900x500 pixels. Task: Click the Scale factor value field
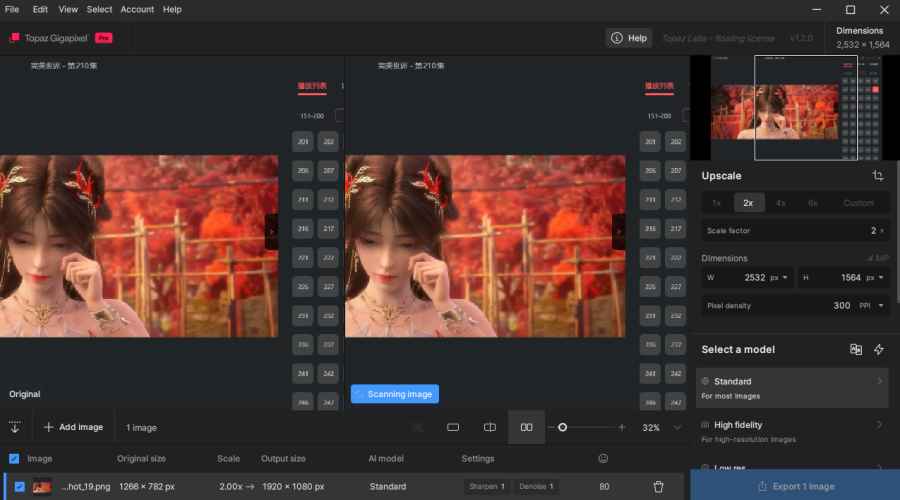click(x=795, y=230)
